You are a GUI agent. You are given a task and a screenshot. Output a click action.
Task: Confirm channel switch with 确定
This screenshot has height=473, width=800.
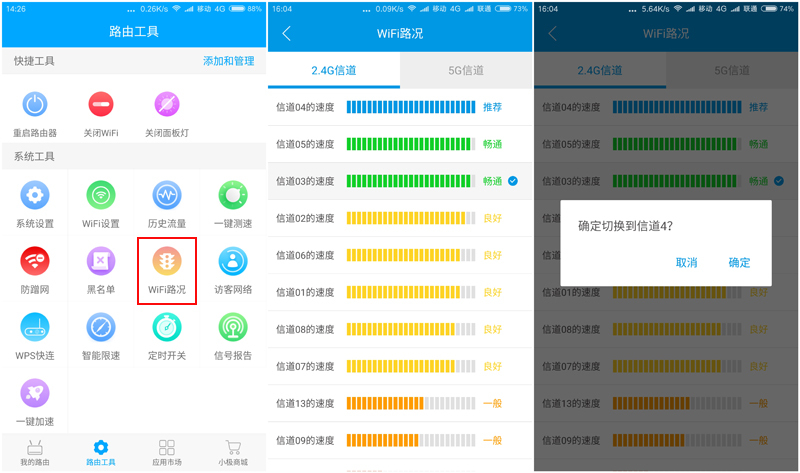coord(739,263)
